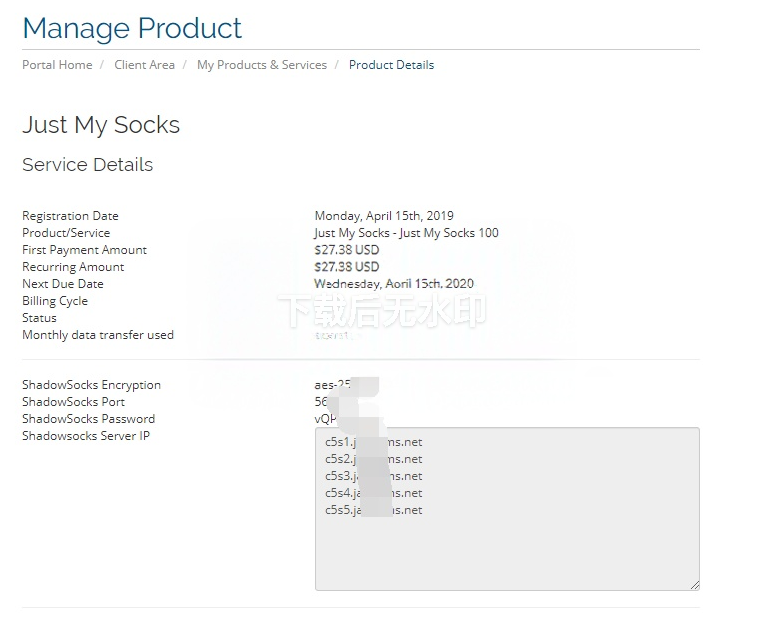Select Wednesday, April 15th, 2020 due date
This screenshot has width=762, height=624.
tap(394, 284)
